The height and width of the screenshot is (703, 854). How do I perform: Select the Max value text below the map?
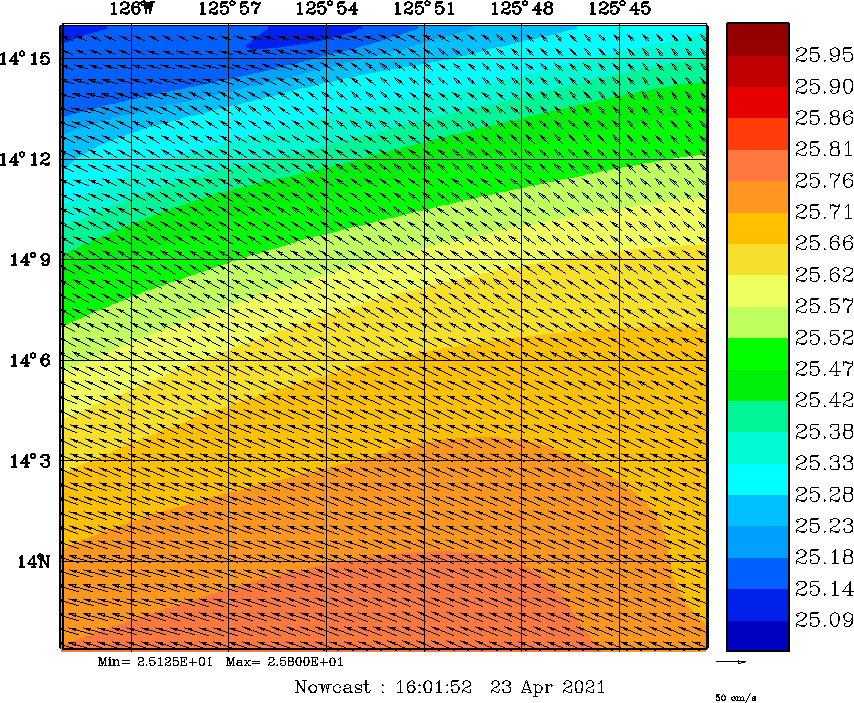284,662
